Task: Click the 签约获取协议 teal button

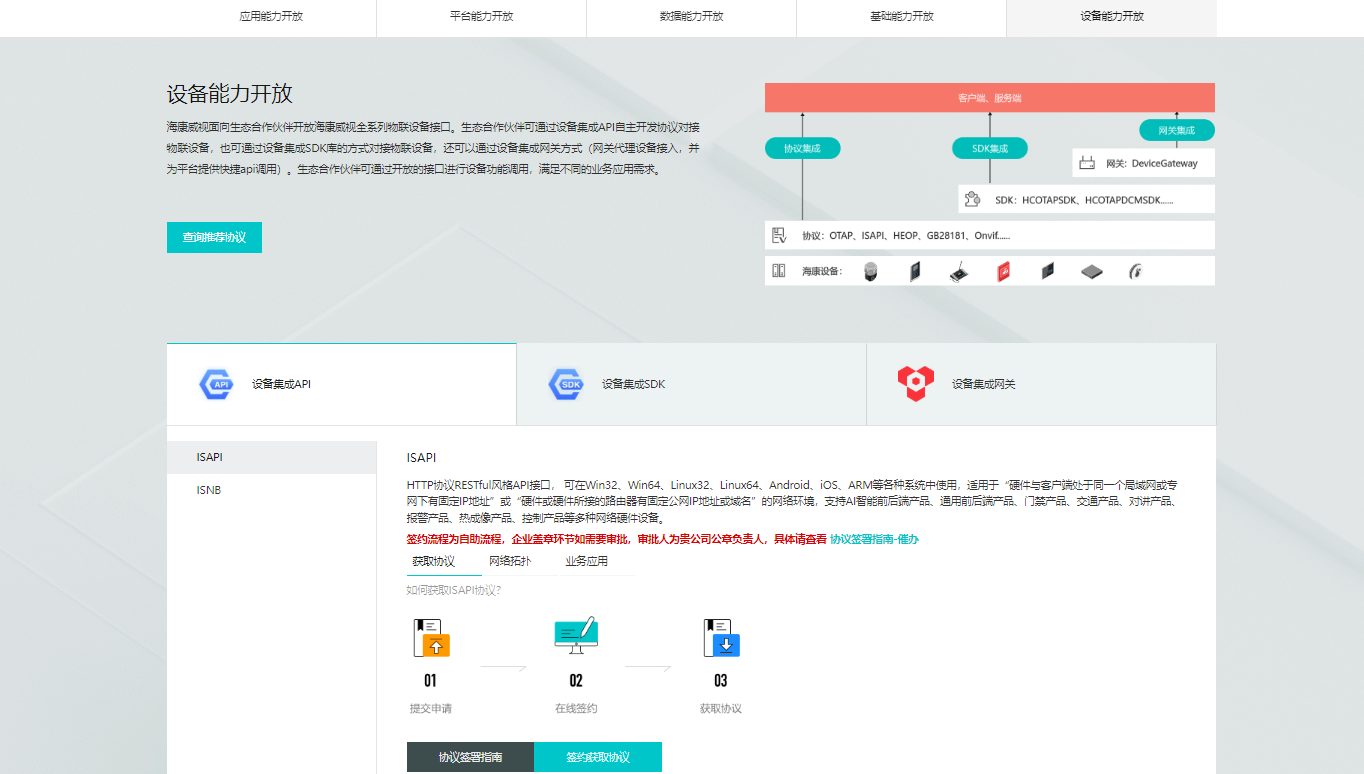Action: [598, 757]
